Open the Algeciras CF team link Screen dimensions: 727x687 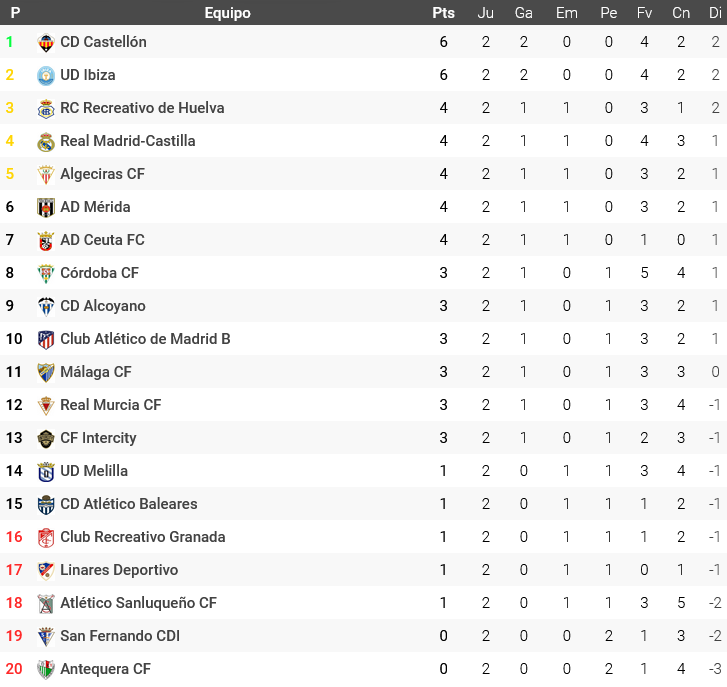click(x=102, y=174)
